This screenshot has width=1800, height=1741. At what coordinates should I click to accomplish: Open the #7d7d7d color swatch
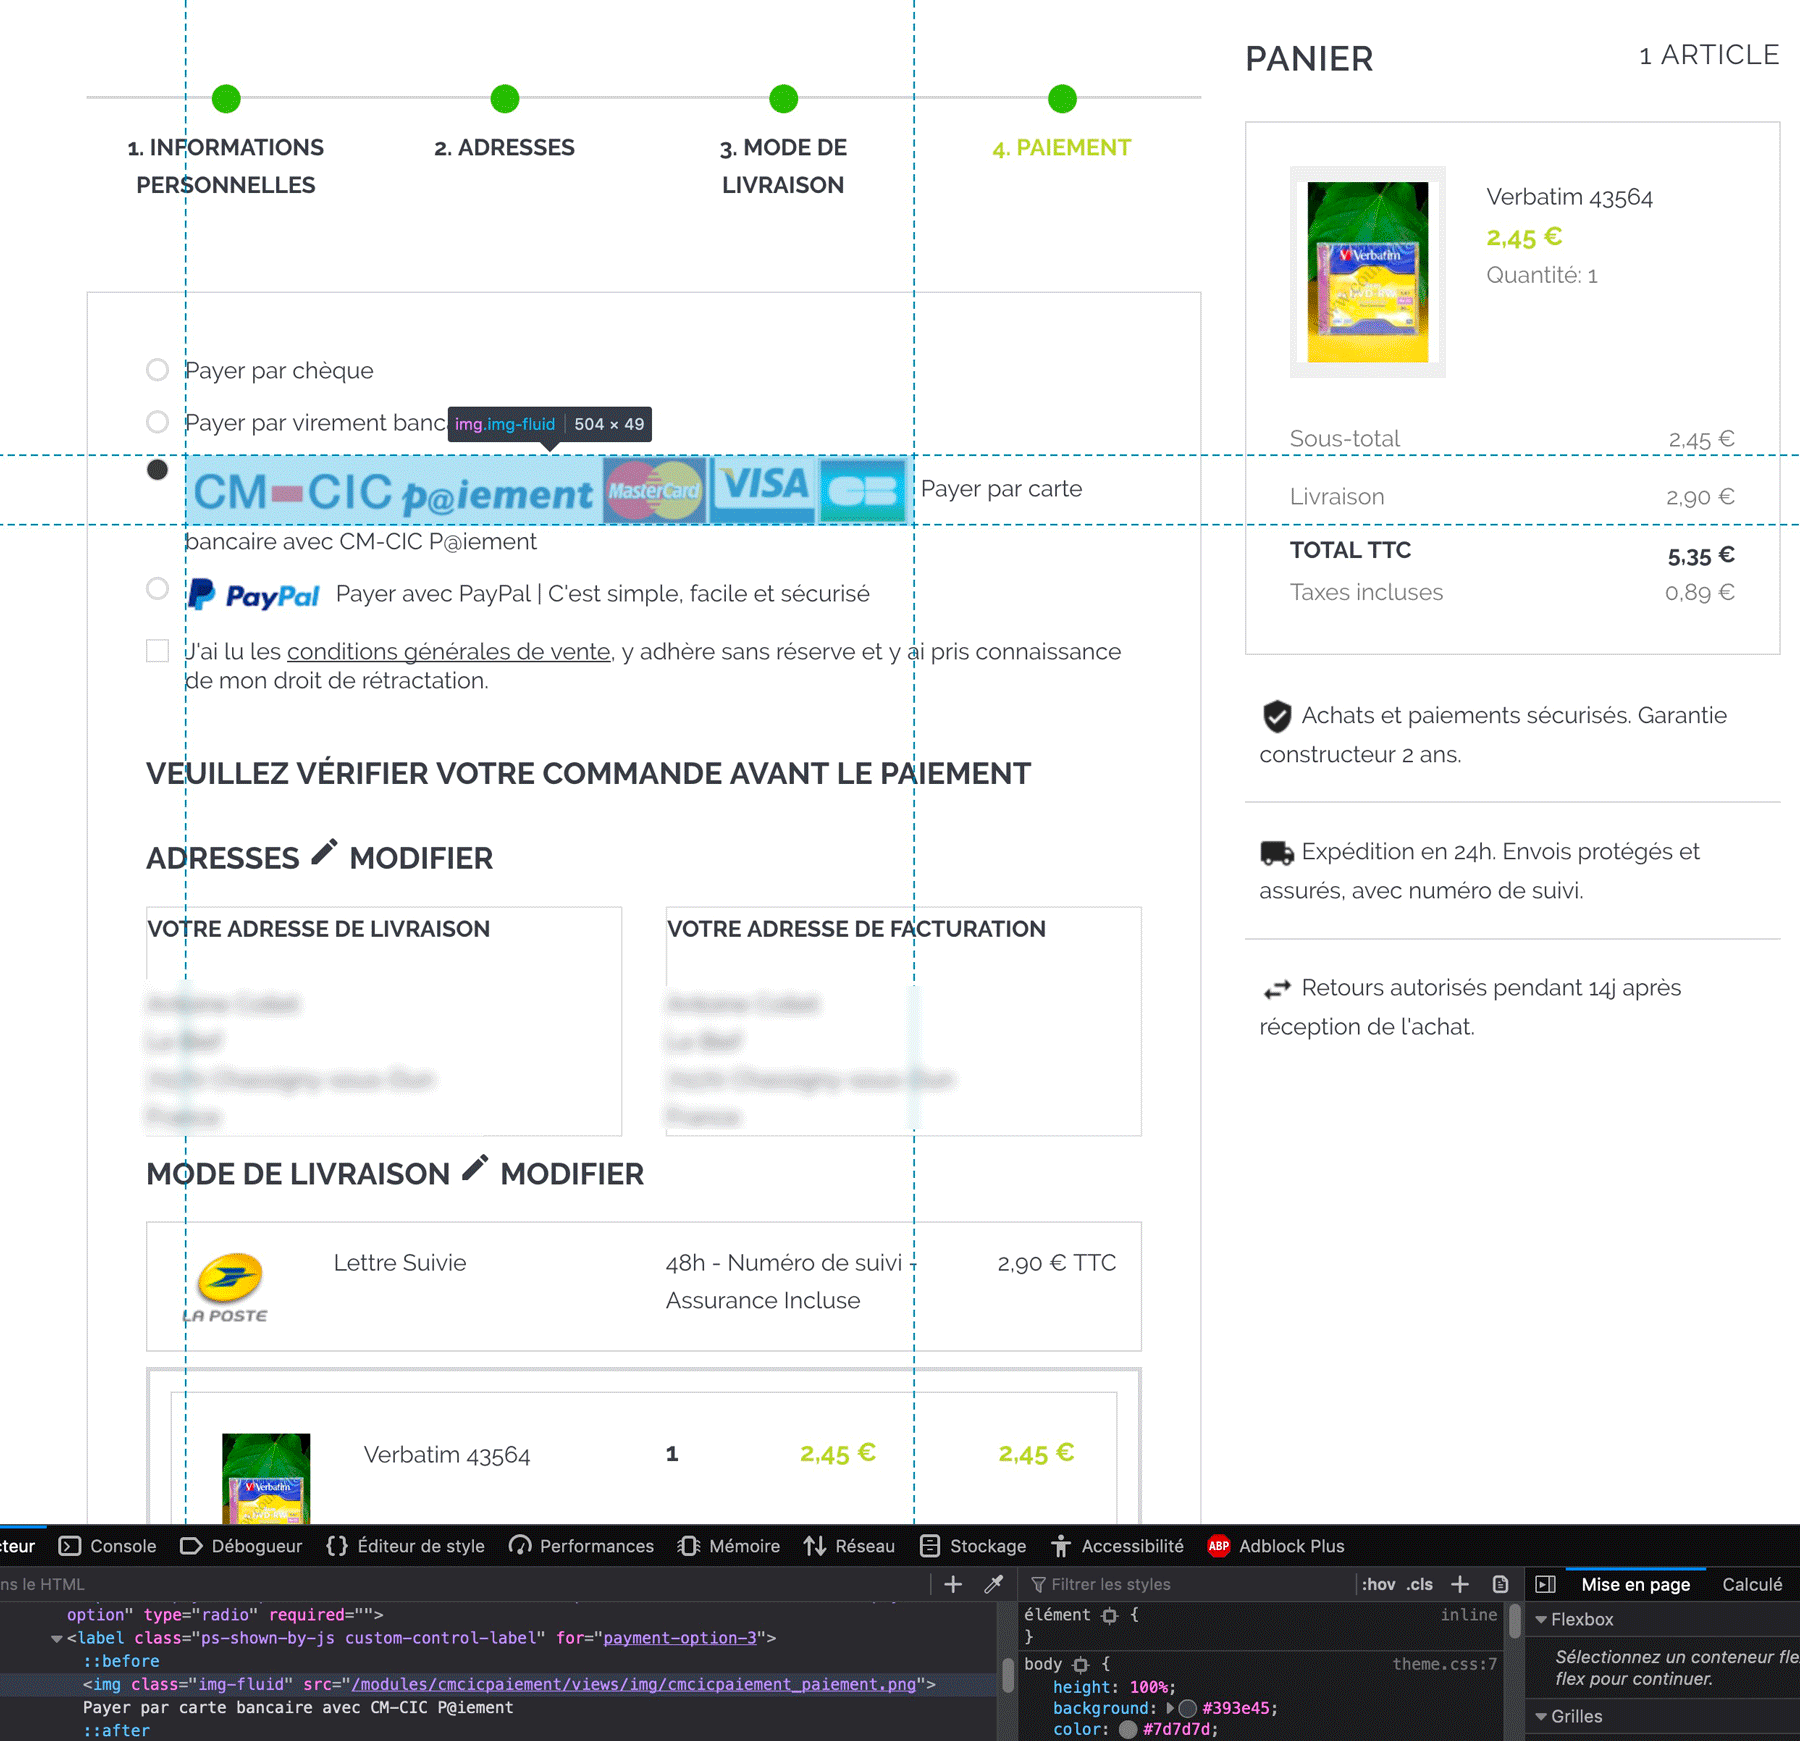[x=1128, y=1729]
